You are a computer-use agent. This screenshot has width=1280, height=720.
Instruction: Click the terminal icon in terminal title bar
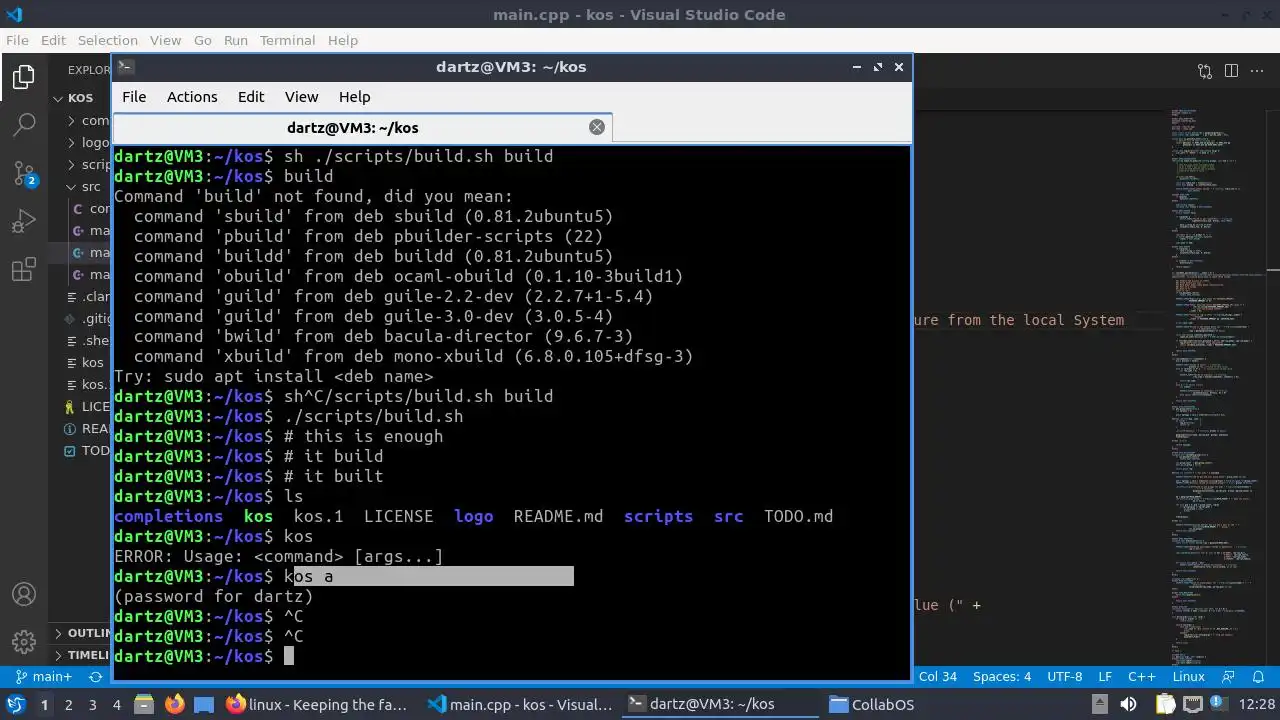click(126, 67)
